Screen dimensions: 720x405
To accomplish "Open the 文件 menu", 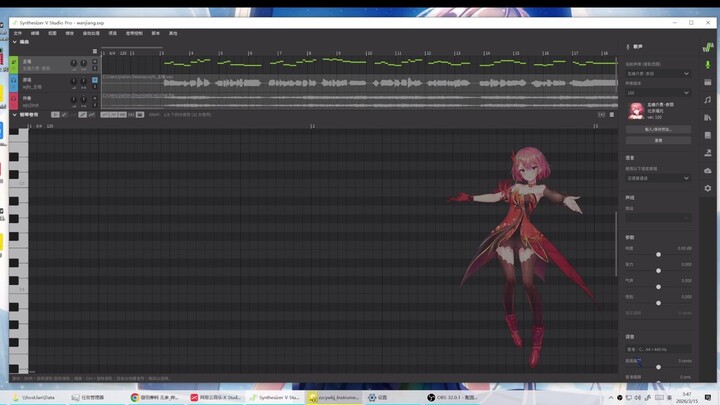I will coord(17,34).
